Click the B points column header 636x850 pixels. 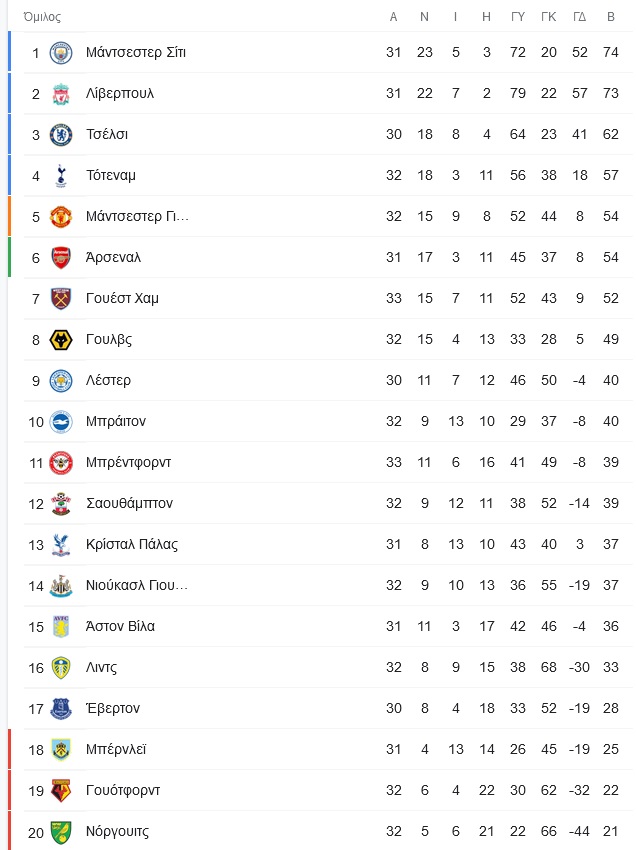tap(611, 17)
